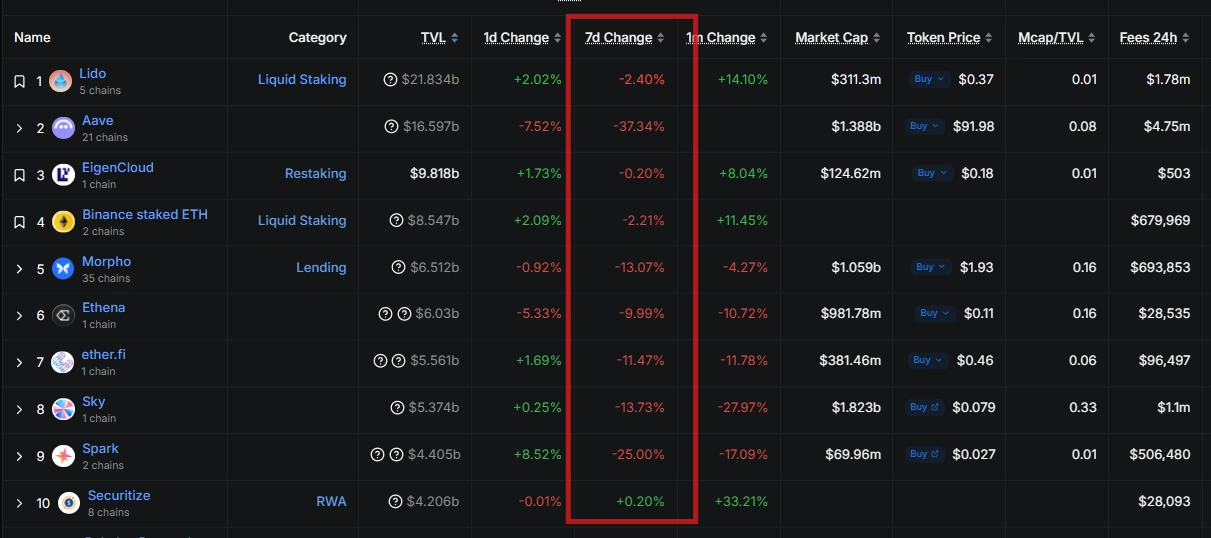The height and width of the screenshot is (538, 1211).
Task: Click the Aave protocol logo
Action: [63, 128]
